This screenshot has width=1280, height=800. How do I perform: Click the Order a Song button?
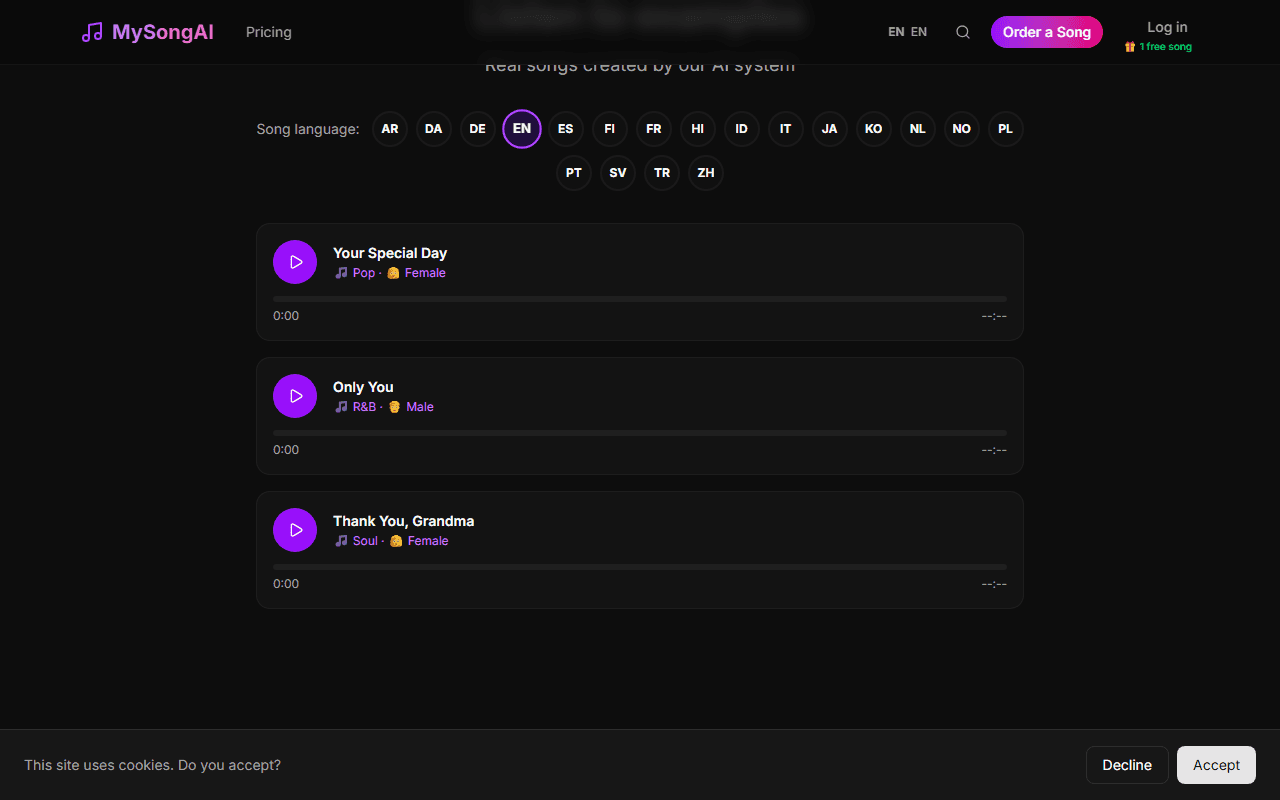pyautogui.click(x=1047, y=32)
